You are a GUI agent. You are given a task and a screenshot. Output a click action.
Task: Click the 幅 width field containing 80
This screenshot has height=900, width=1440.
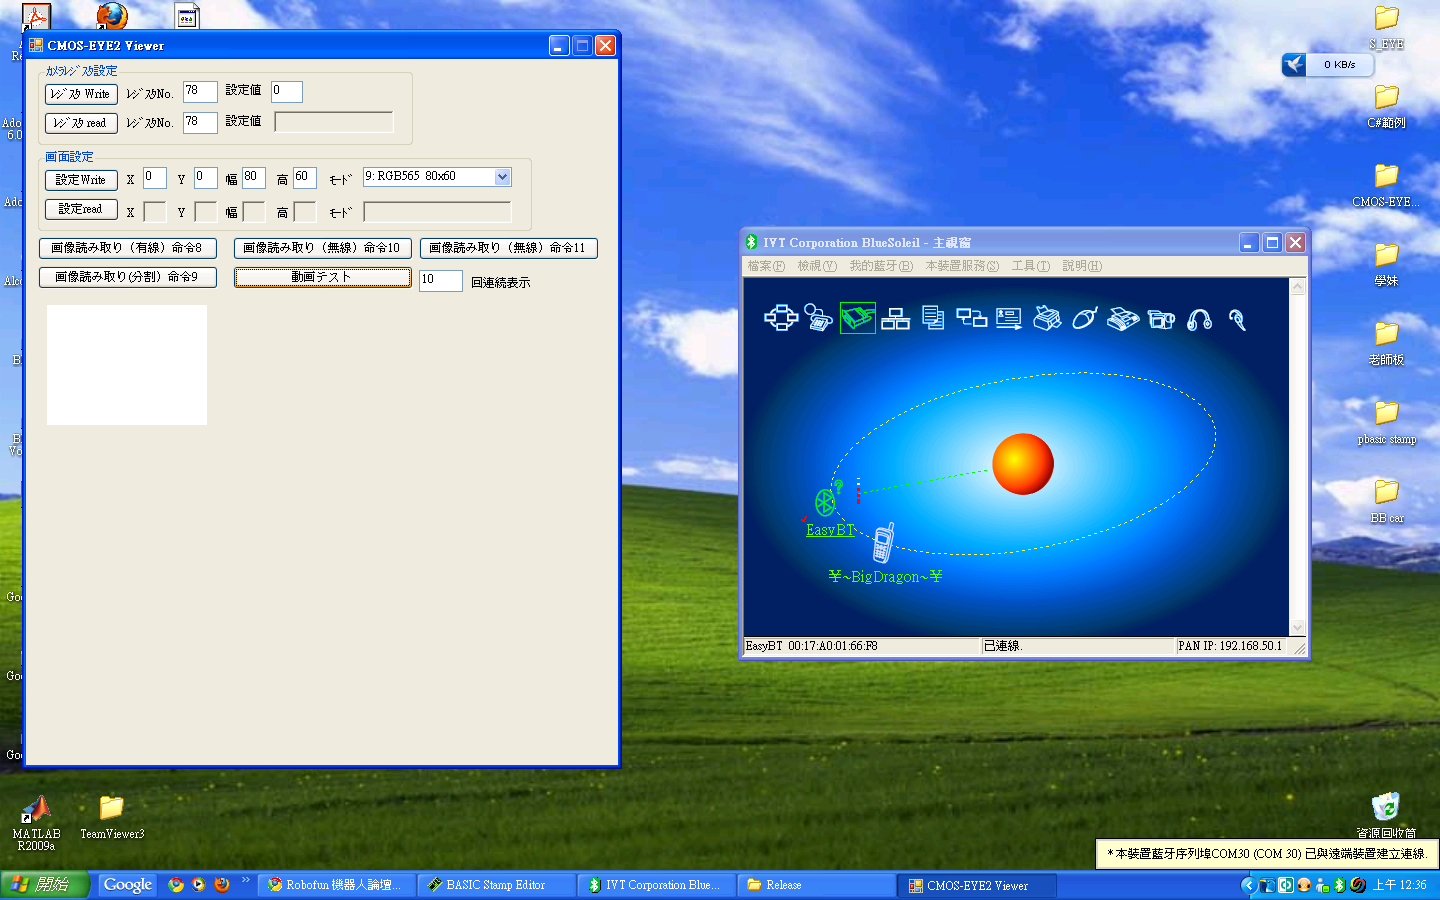[x=254, y=178]
